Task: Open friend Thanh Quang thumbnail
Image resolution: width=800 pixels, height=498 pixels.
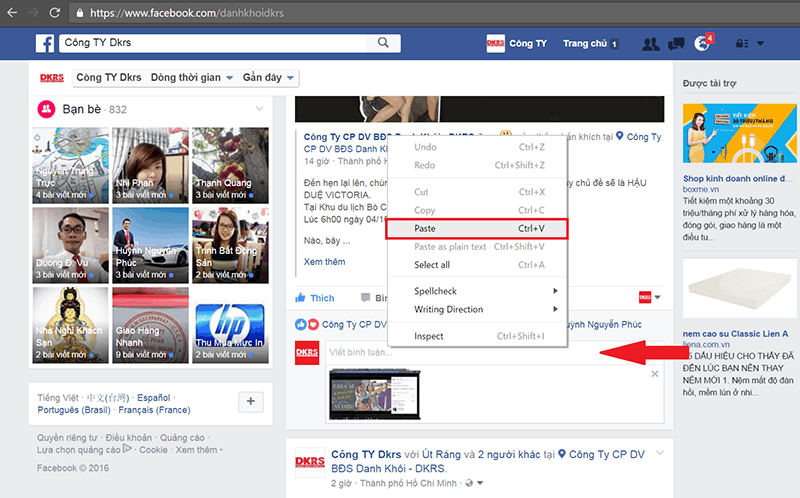Action: tap(231, 165)
